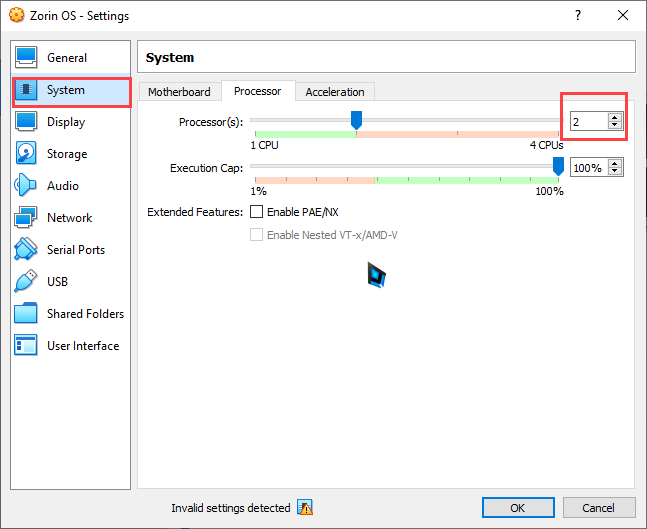
Task: Click the Storage disk icon
Action: (26, 153)
